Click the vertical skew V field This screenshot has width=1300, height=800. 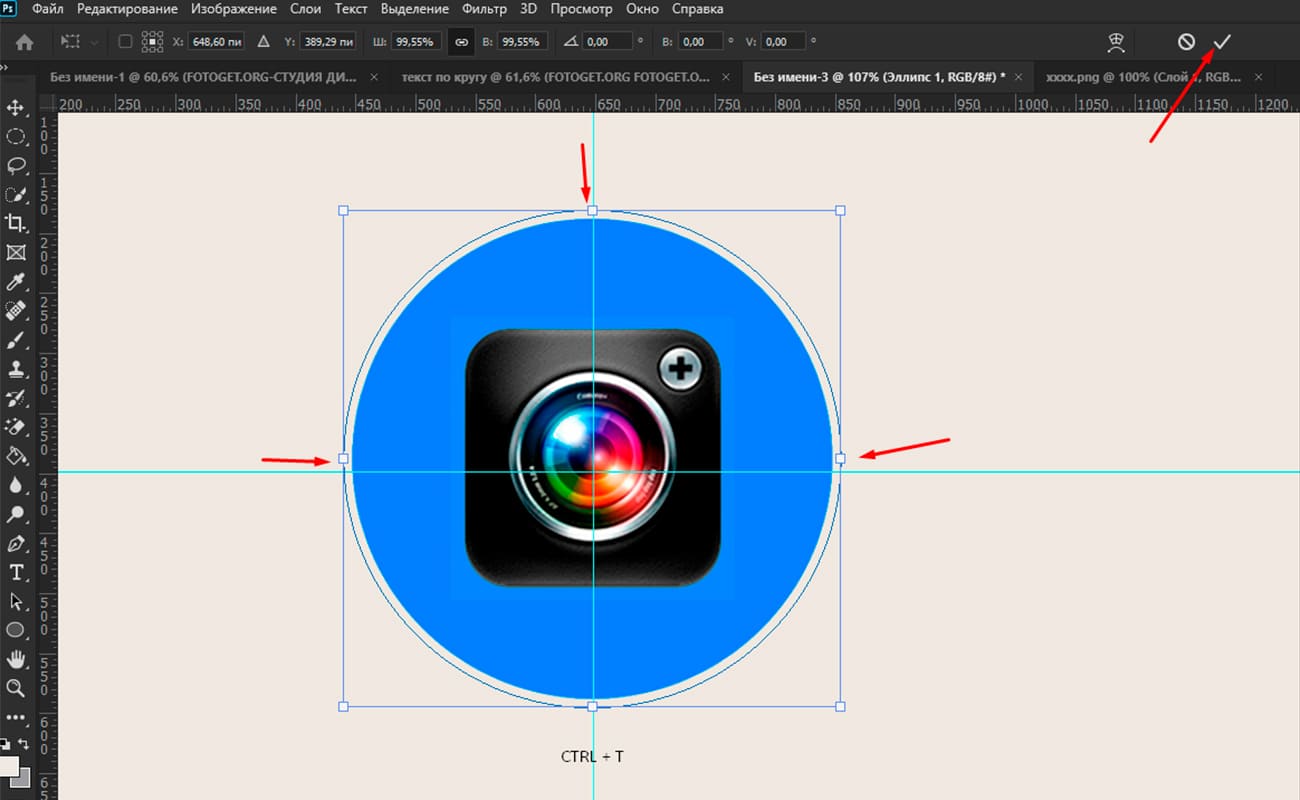784,42
